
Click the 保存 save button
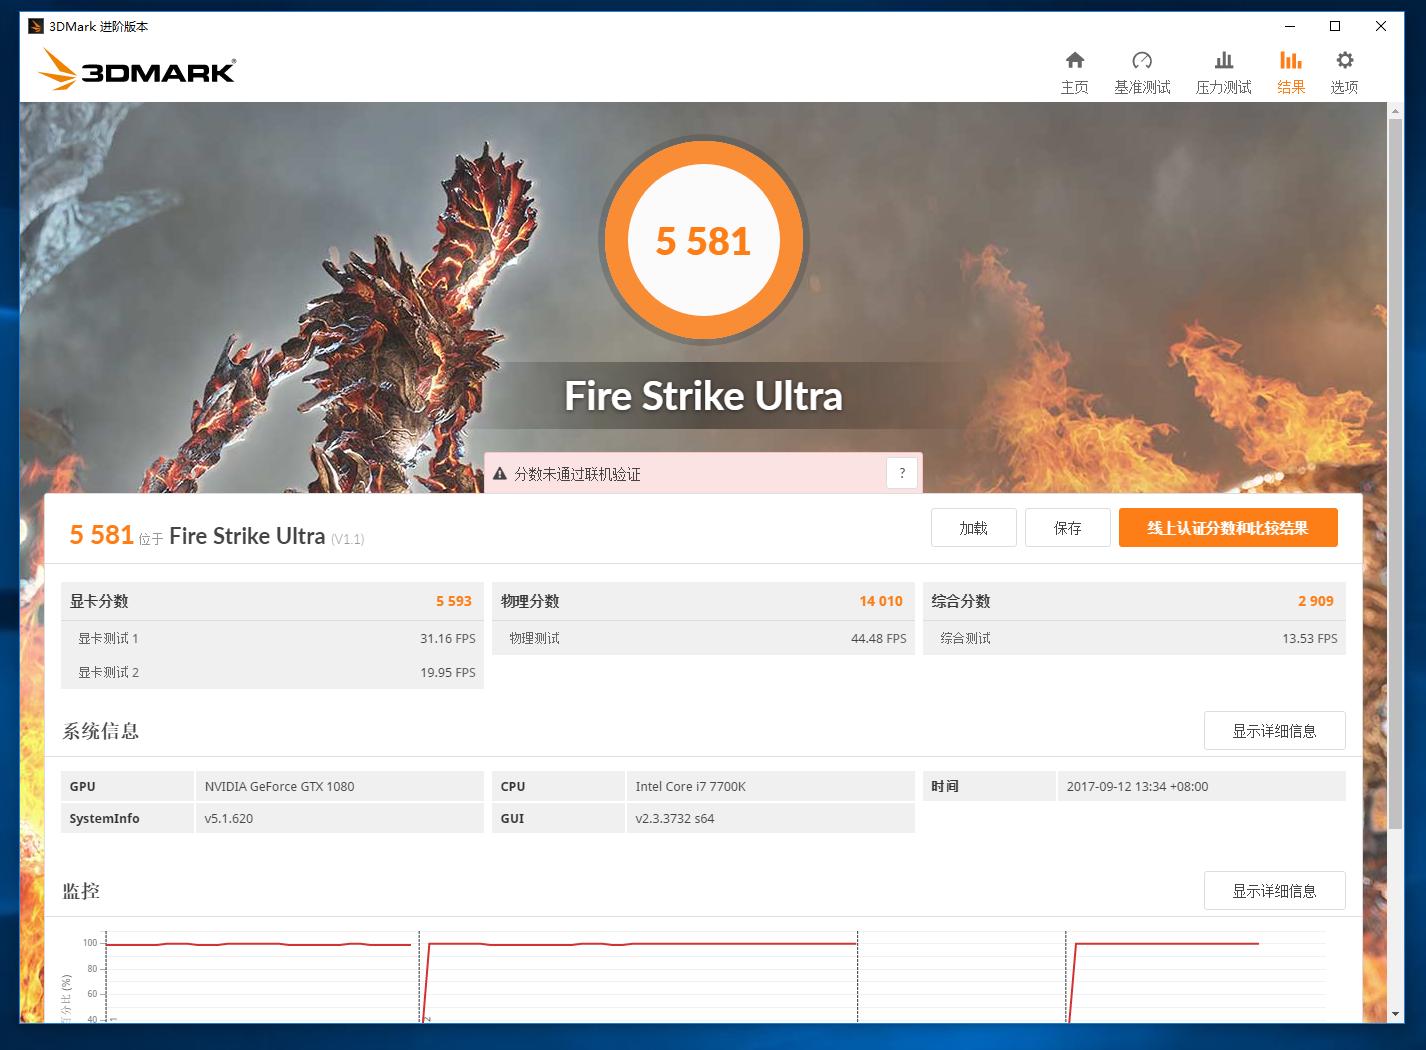[x=1067, y=528]
